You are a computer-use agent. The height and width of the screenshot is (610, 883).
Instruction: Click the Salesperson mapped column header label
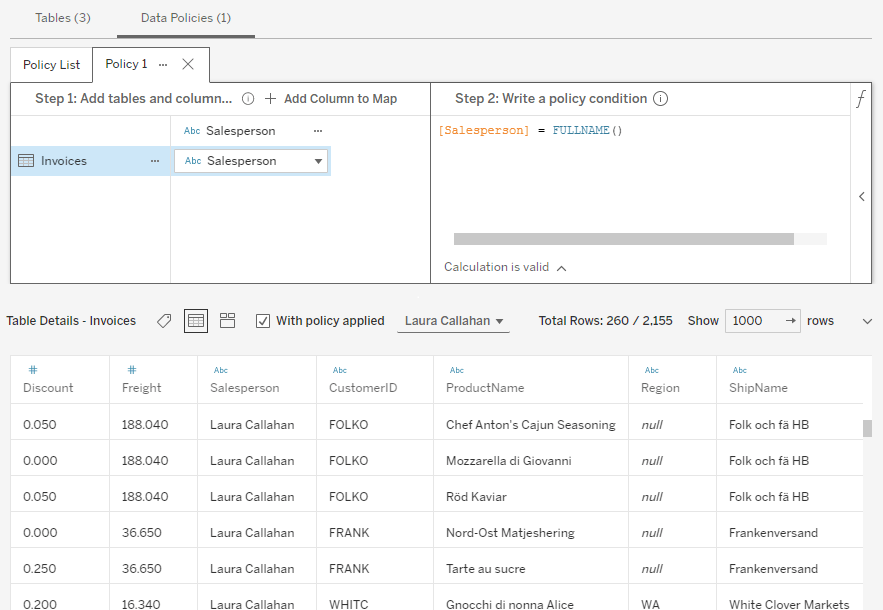240,131
